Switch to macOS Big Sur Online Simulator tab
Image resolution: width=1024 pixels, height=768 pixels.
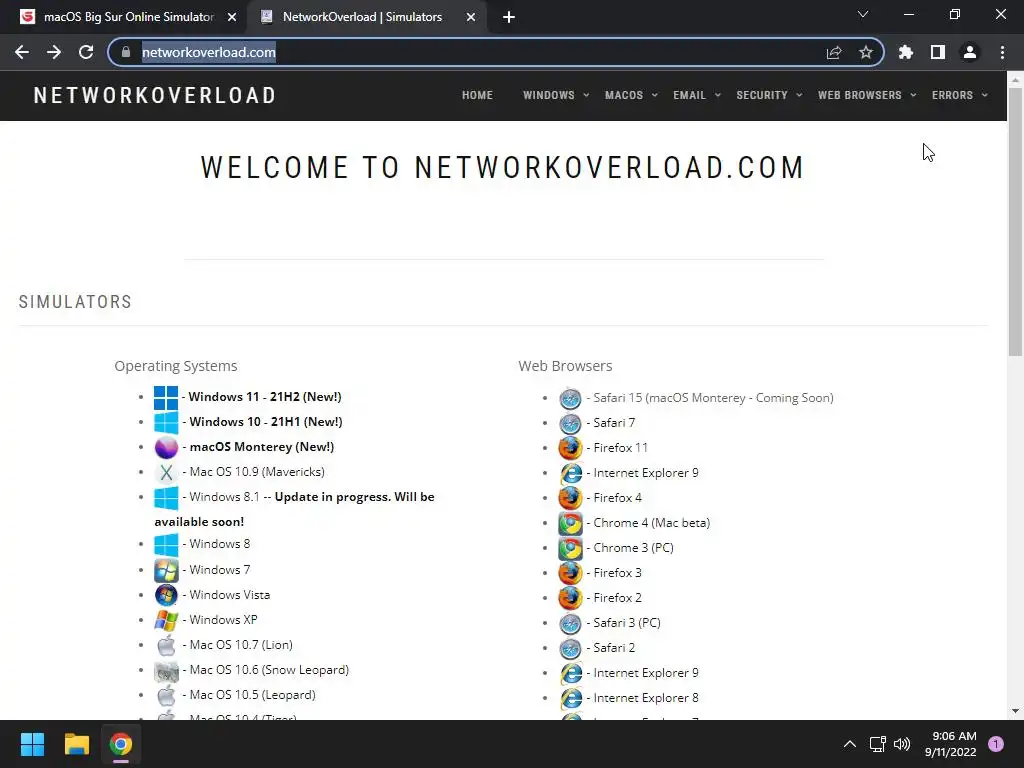[129, 17]
